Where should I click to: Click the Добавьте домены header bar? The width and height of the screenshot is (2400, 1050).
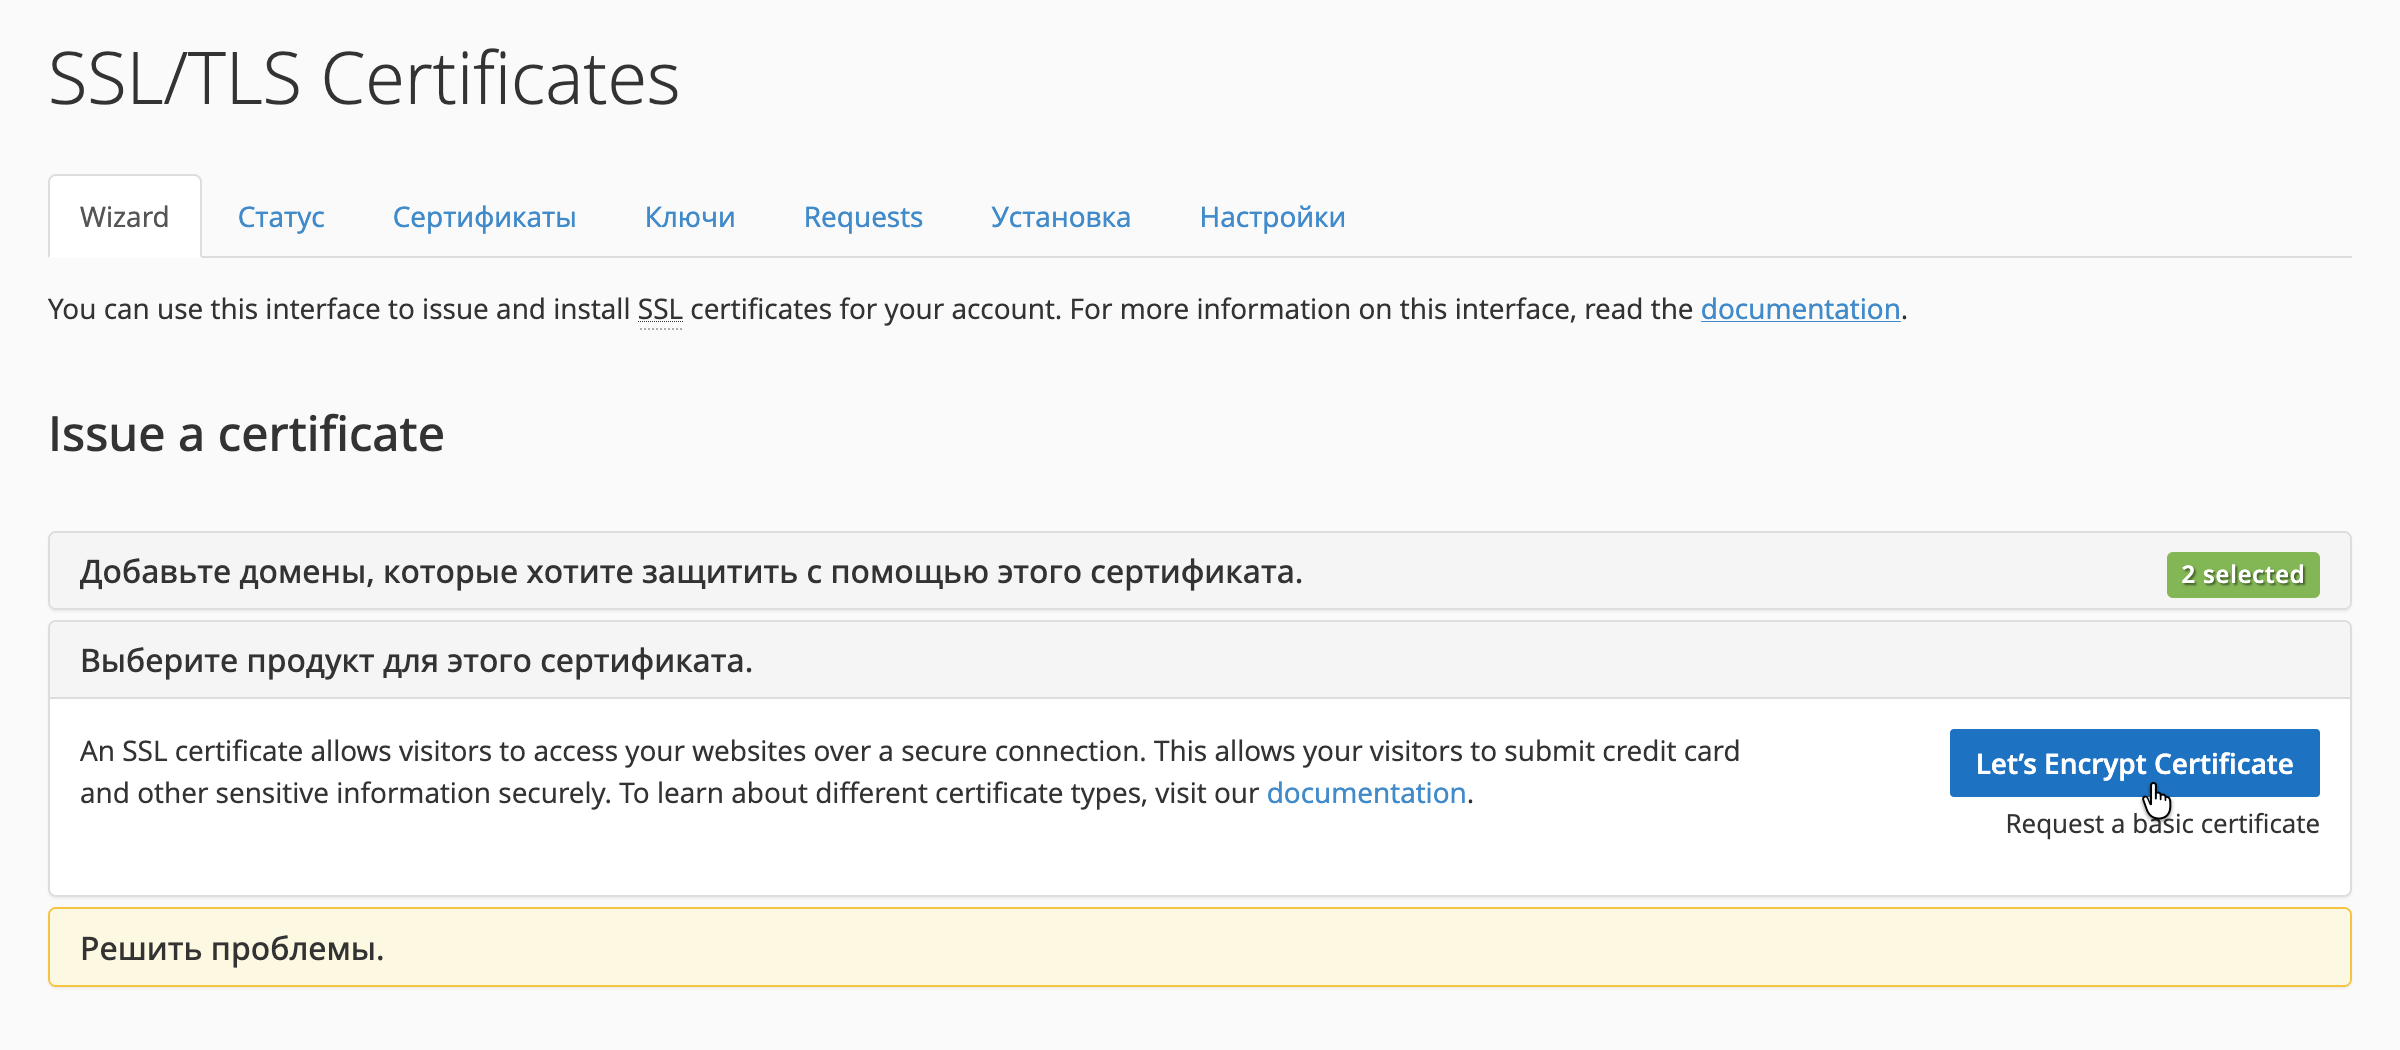(x=690, y=573)
